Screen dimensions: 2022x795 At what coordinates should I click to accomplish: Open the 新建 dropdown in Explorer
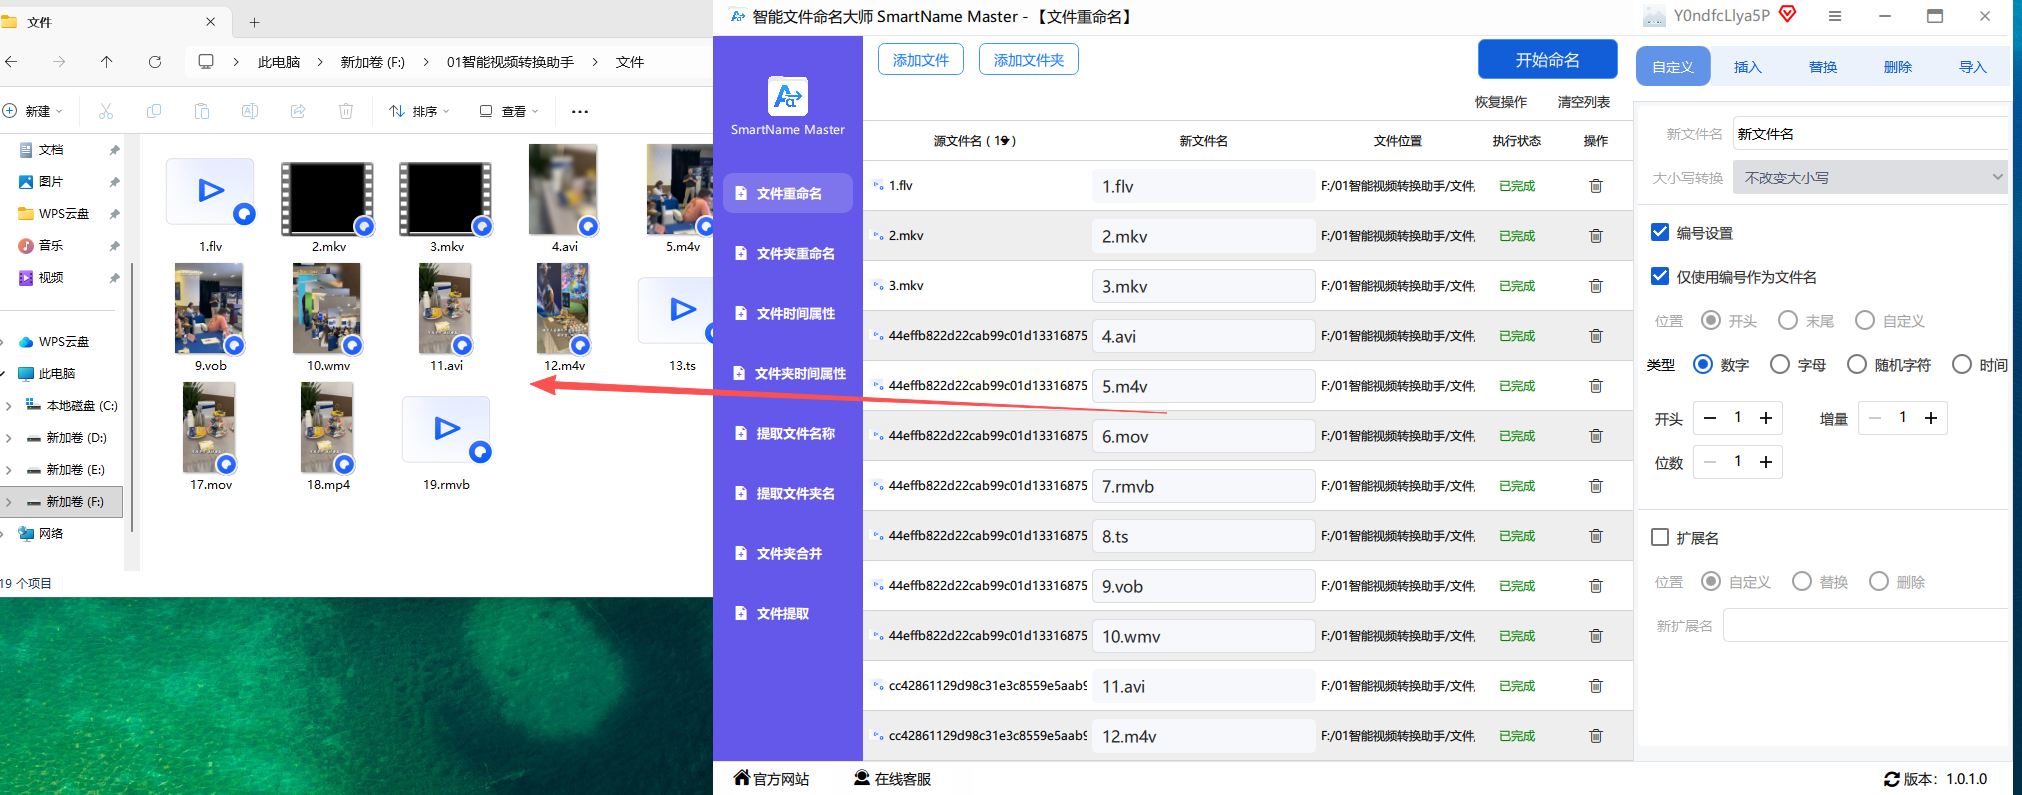coord(33,111)
